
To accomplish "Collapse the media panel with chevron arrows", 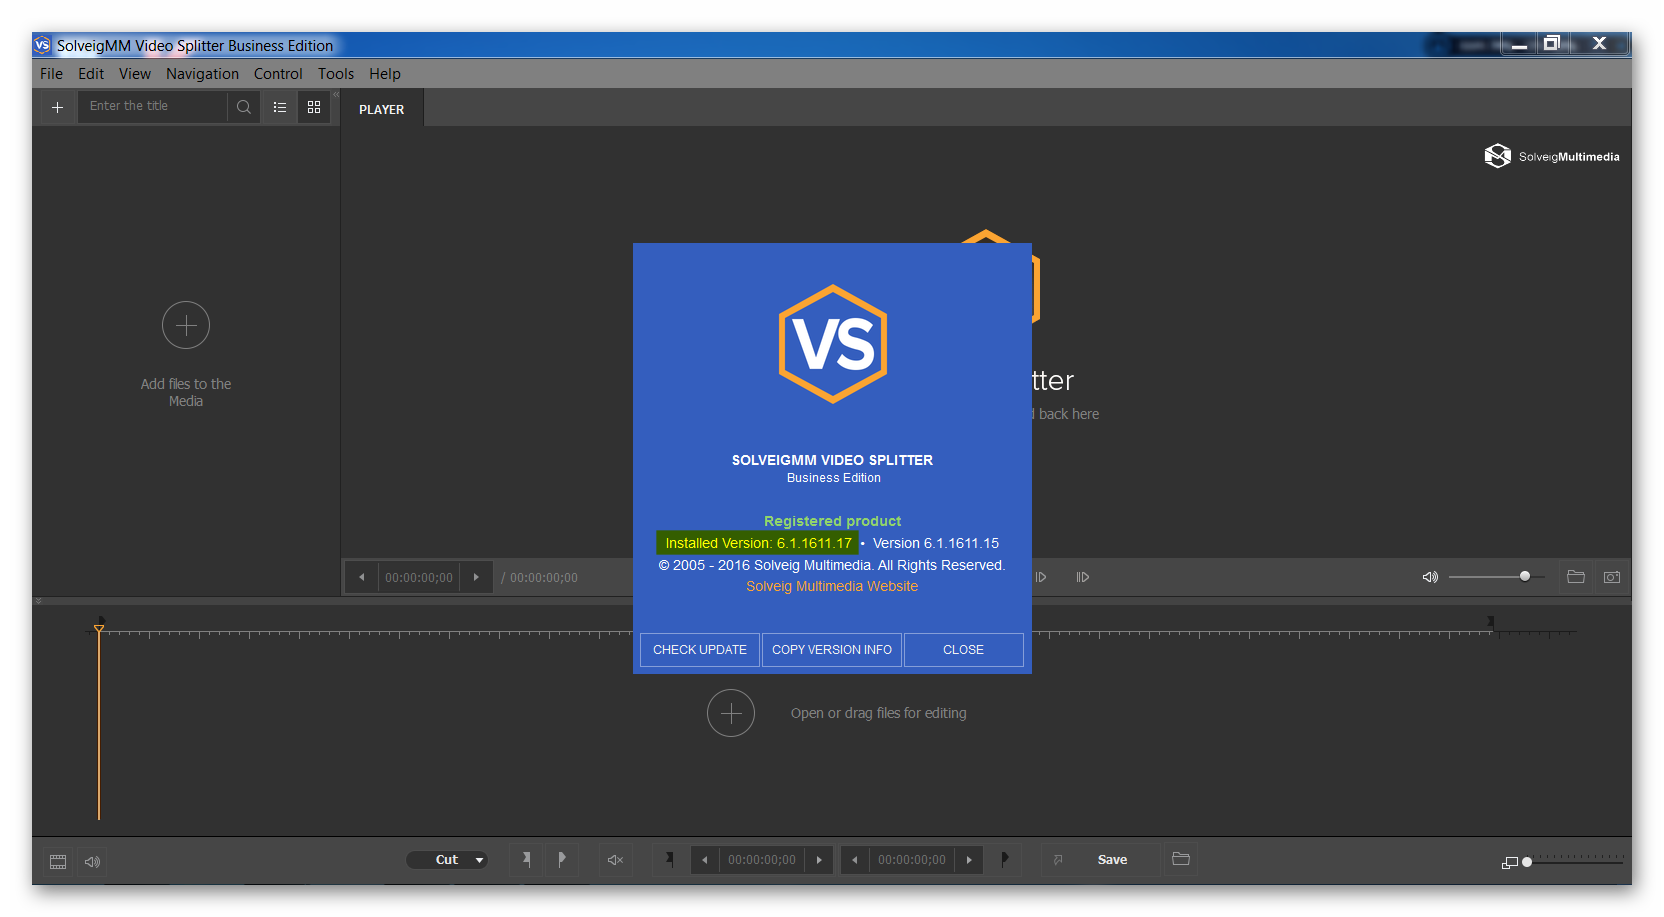I will (x=336, y=94).
